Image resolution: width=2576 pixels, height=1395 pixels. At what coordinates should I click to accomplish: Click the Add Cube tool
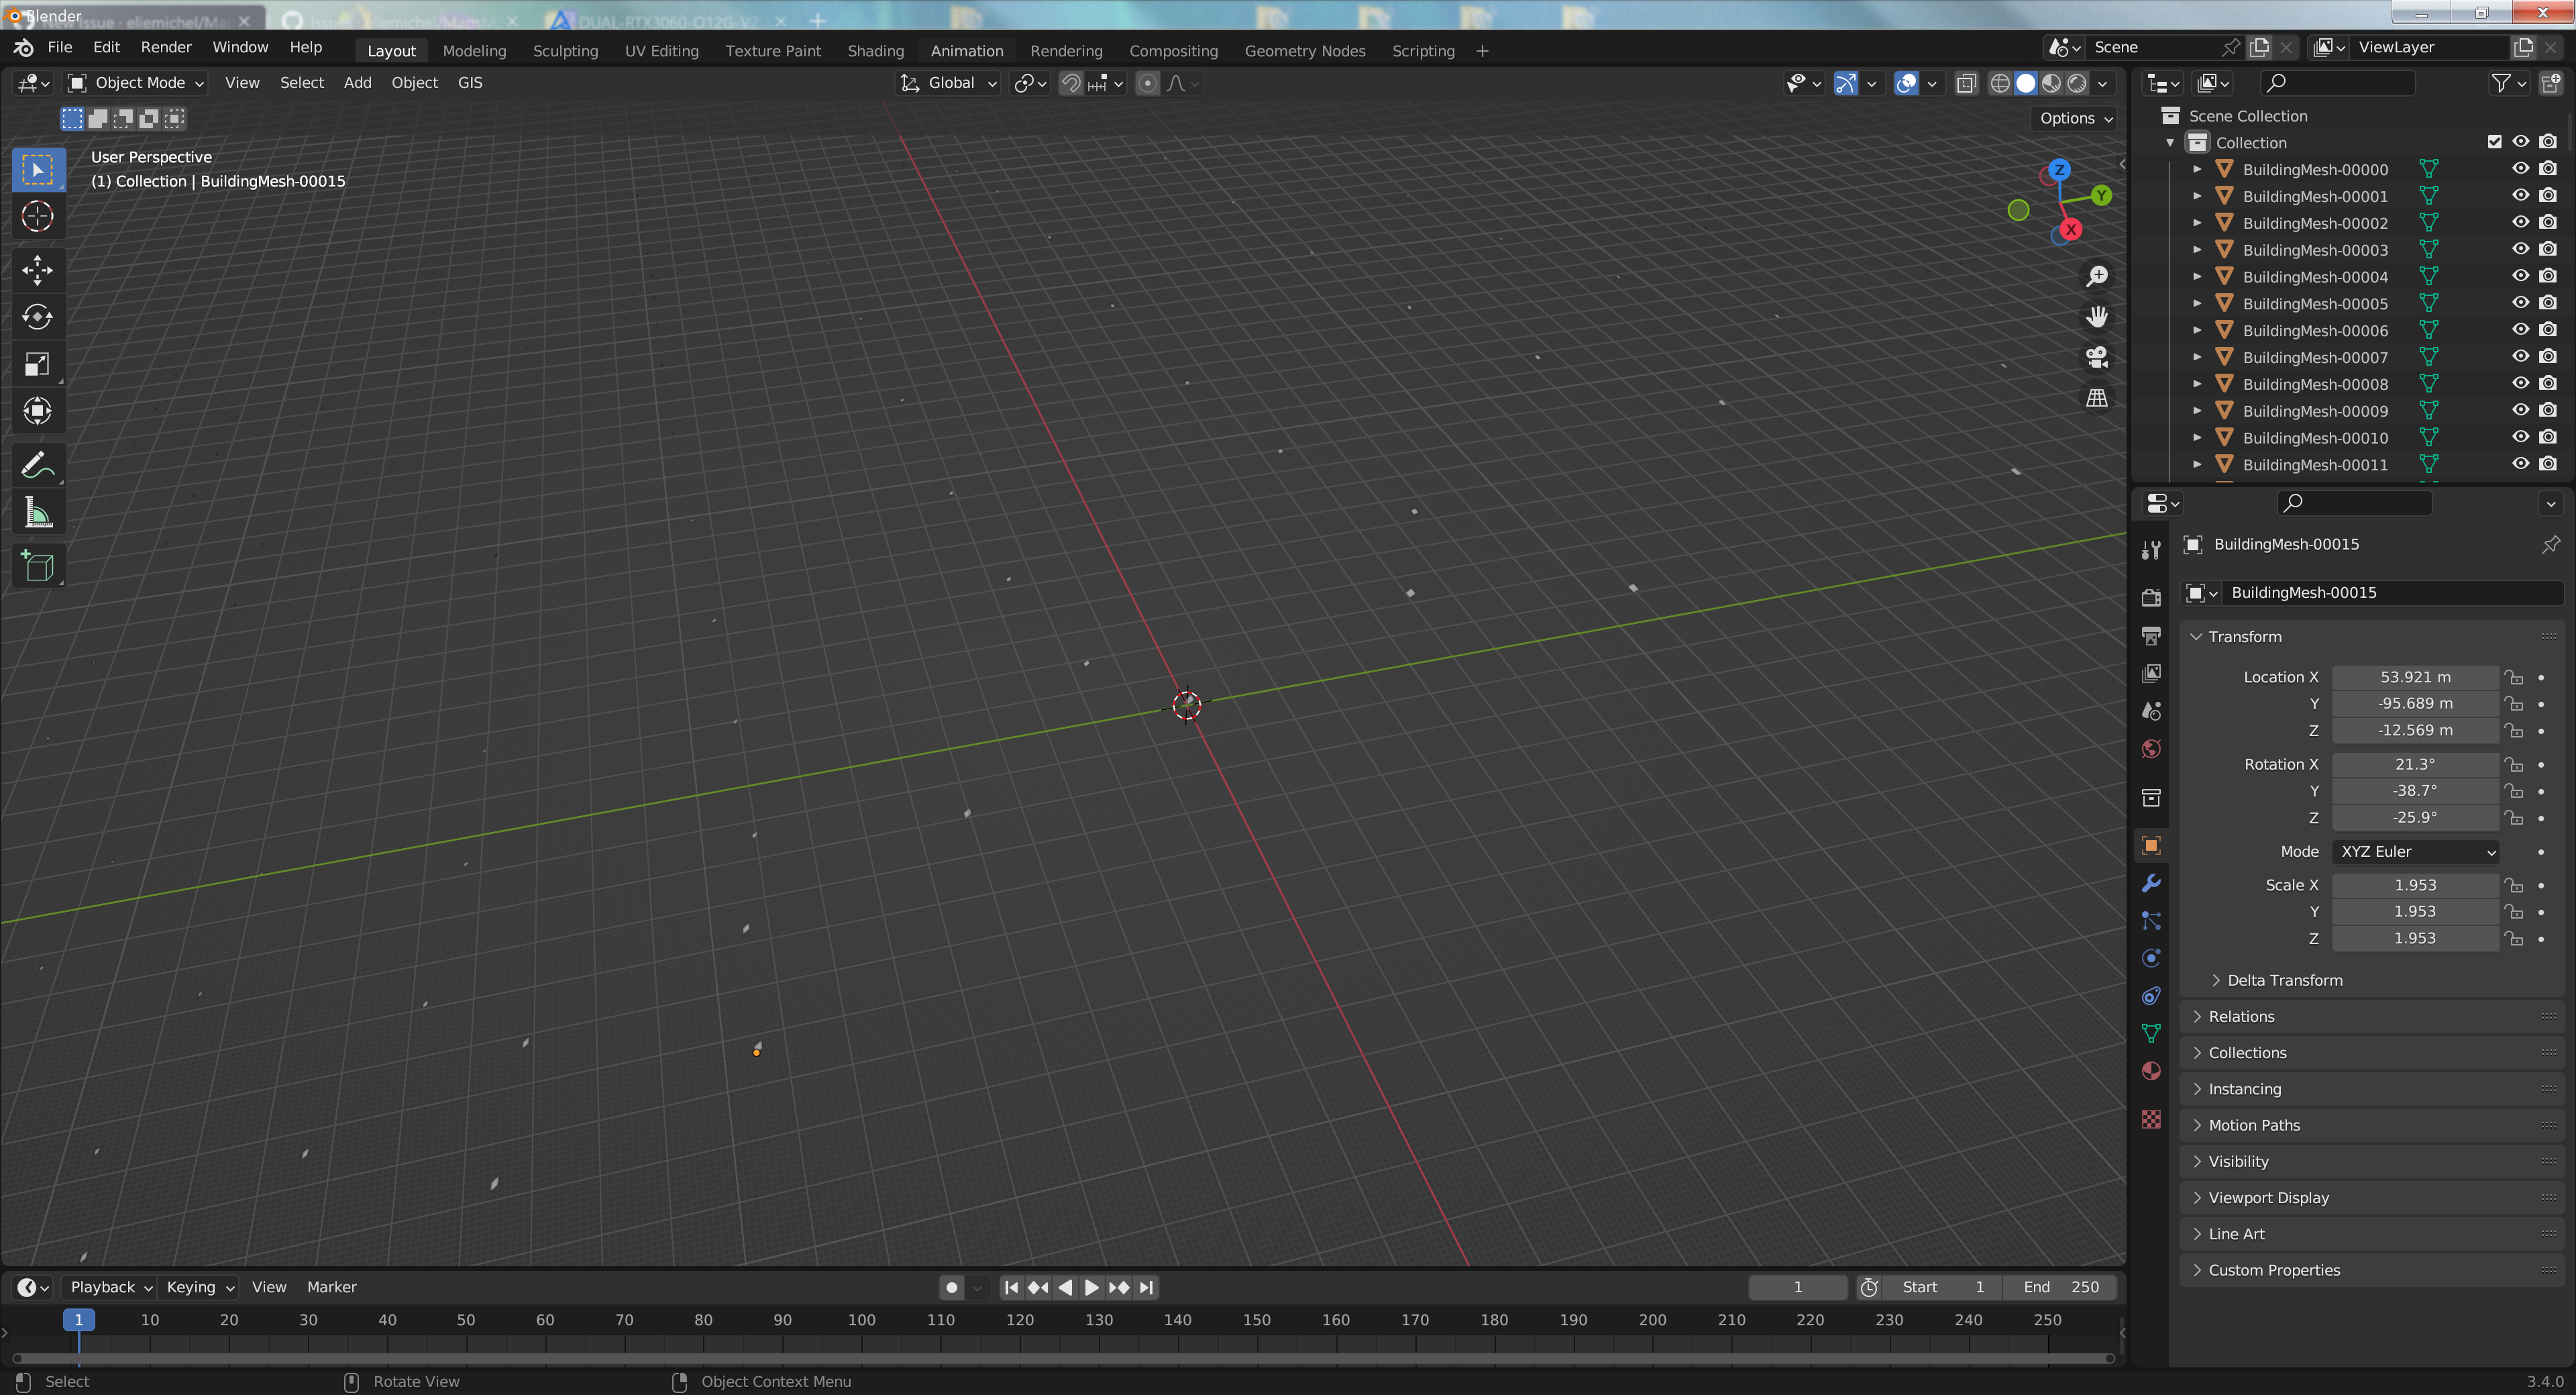coord(37,567)
